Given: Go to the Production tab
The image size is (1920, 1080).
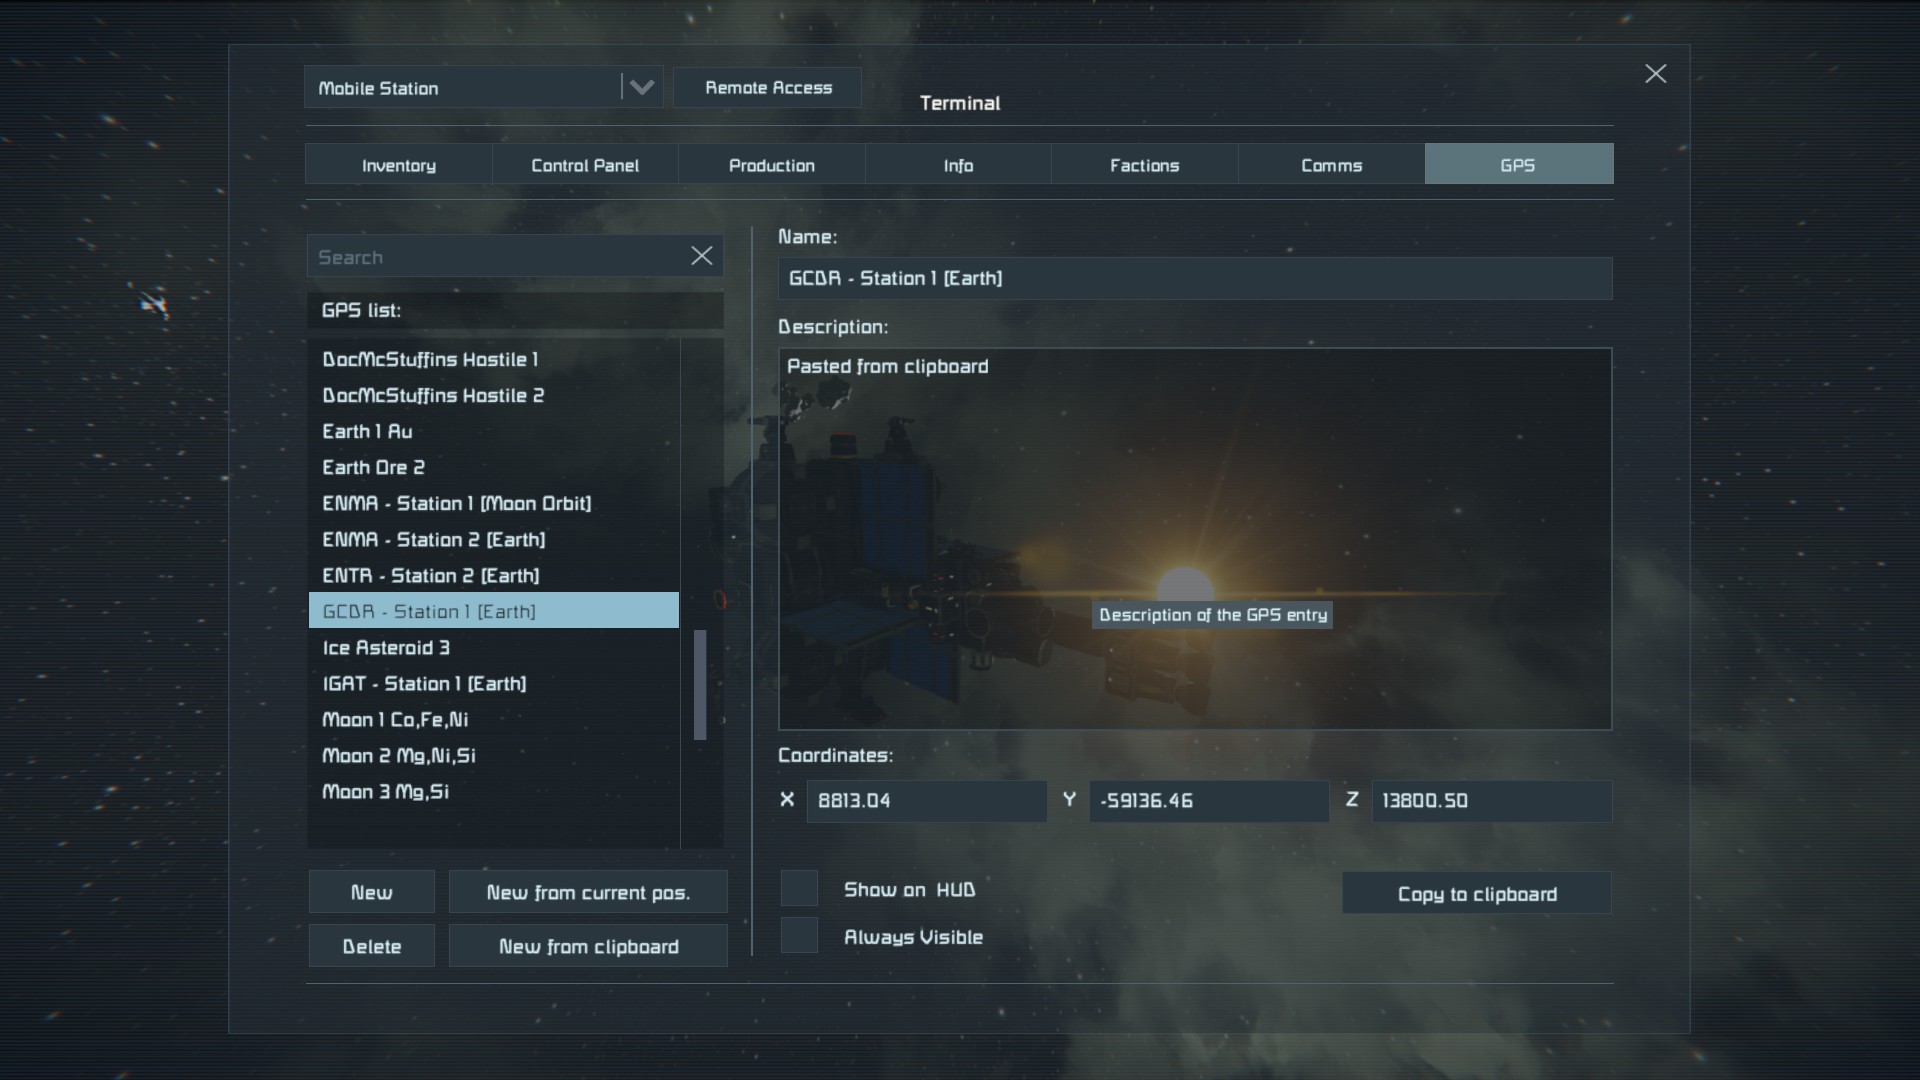Looking at the screenshot, I should 771,165.
